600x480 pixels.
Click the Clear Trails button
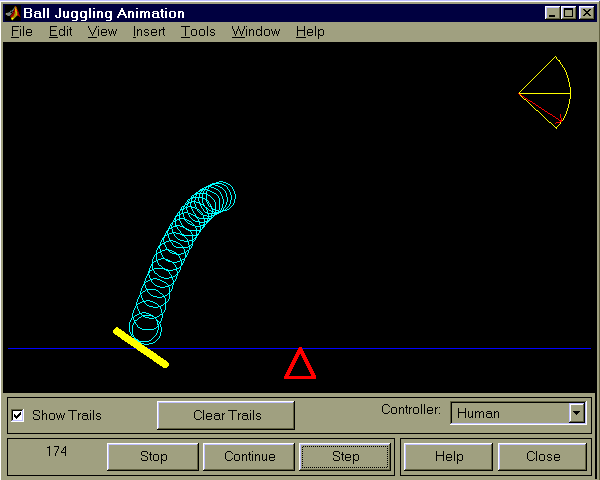click(226, 415)
